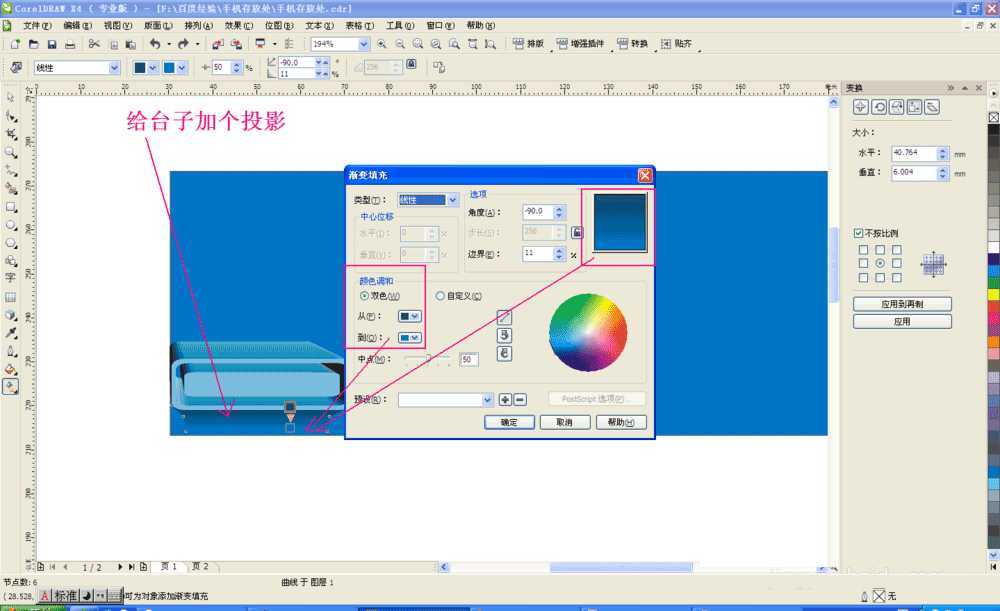Screen dimensions: 1000x611
Task: Select the Shape tool
Action: click(x=11, y=113)
